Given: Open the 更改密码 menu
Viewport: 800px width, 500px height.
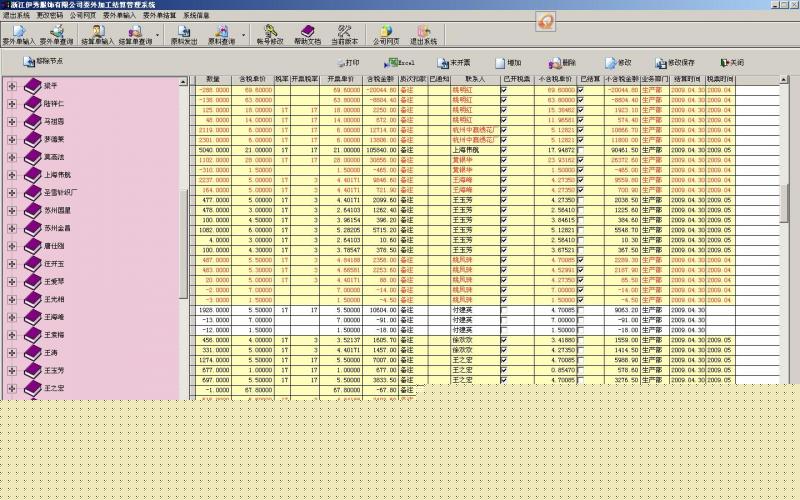Looking at the screenshot, I should [50, 15].
